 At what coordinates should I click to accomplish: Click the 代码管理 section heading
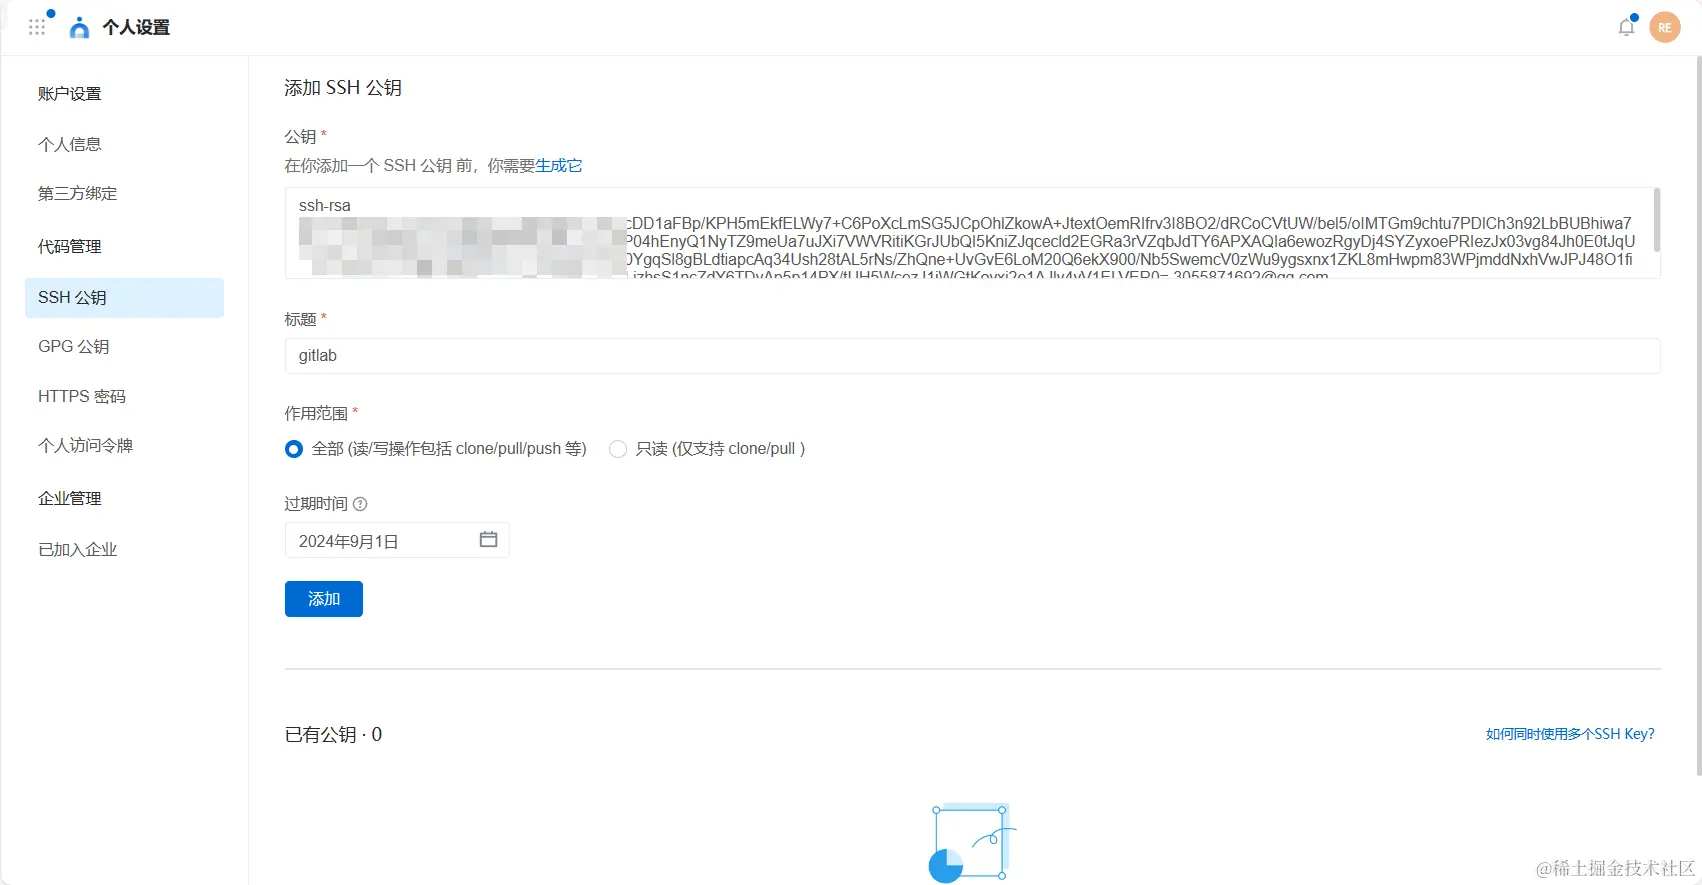coord(70,247)
